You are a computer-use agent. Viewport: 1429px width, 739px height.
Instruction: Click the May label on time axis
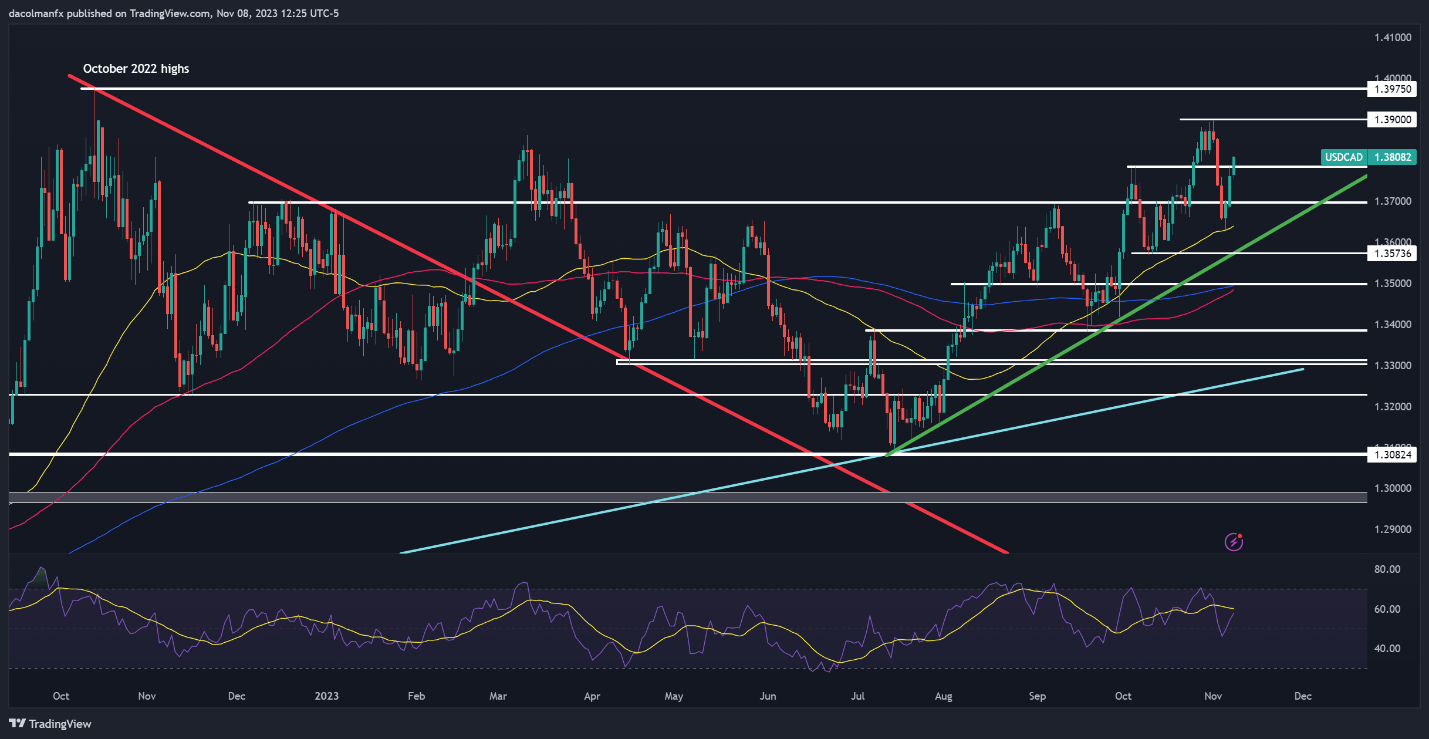(x=673, y=695)
